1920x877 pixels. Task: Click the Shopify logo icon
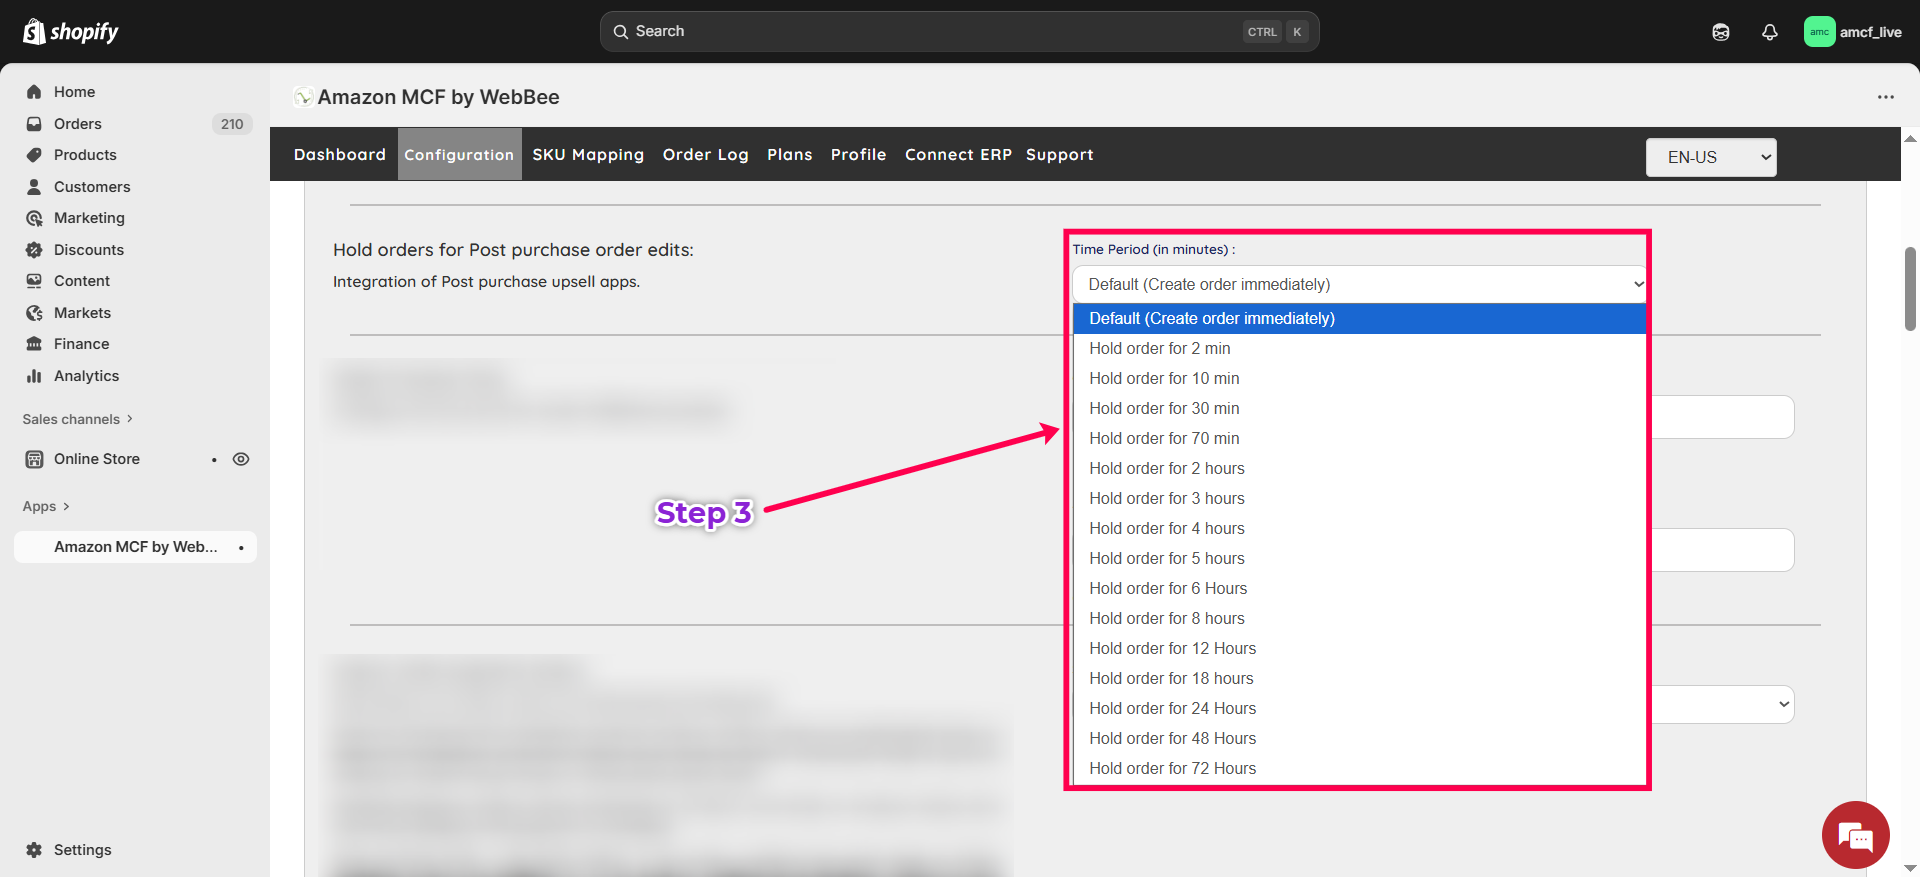(x=34, y=32)
